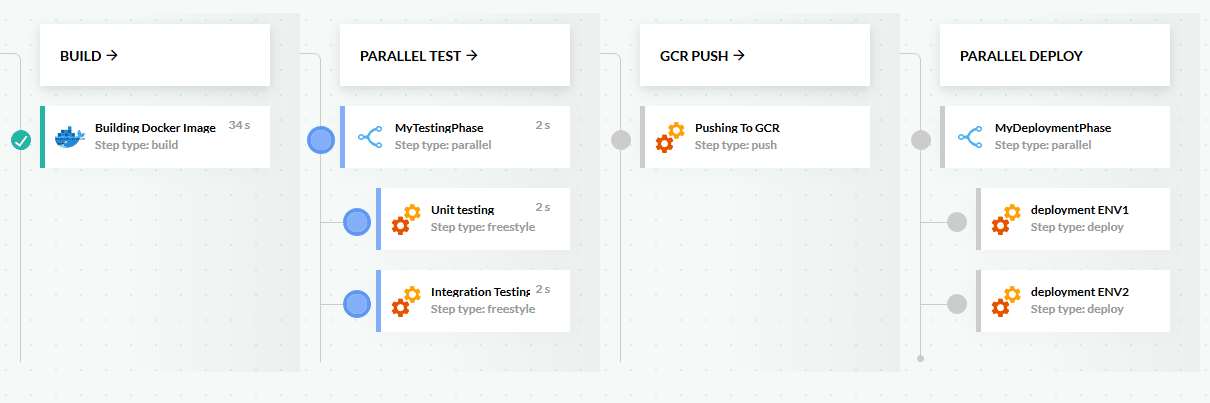This screenshot has height=403, width=1210.
Task: Click the gears icon on deployment ENV1
Action: pyautogui.click(x=1005, y=219)
